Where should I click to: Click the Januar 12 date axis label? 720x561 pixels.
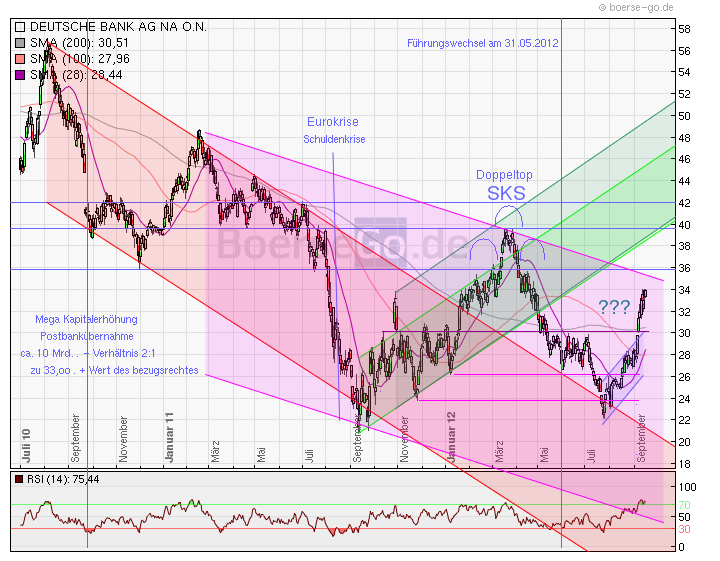(x=452, y=437)
